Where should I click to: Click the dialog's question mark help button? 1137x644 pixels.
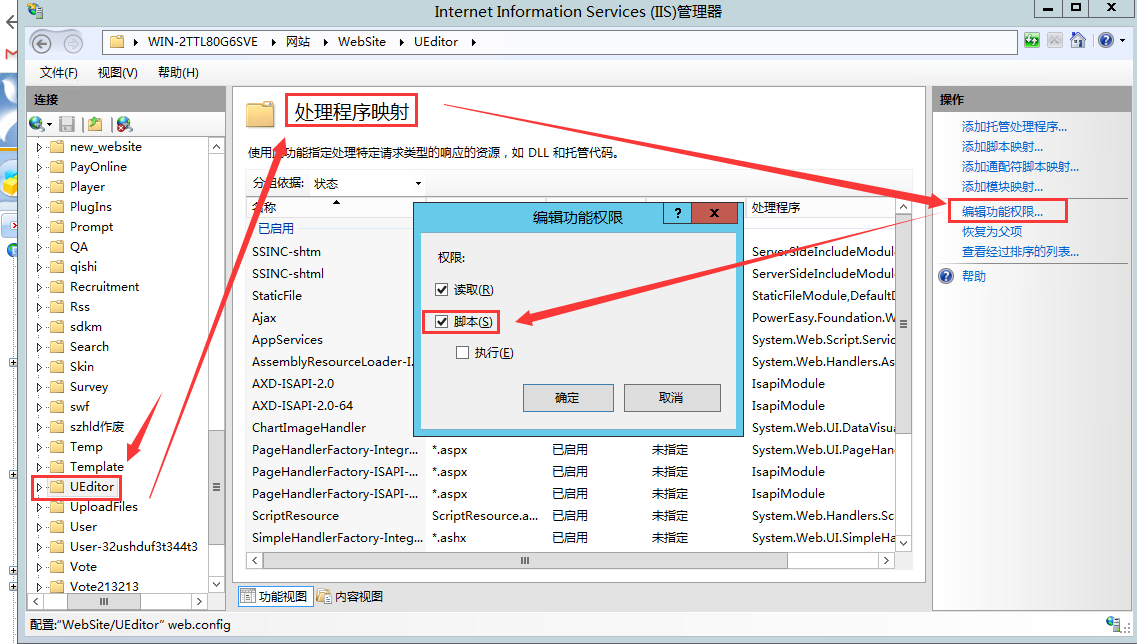click(677, 215)
